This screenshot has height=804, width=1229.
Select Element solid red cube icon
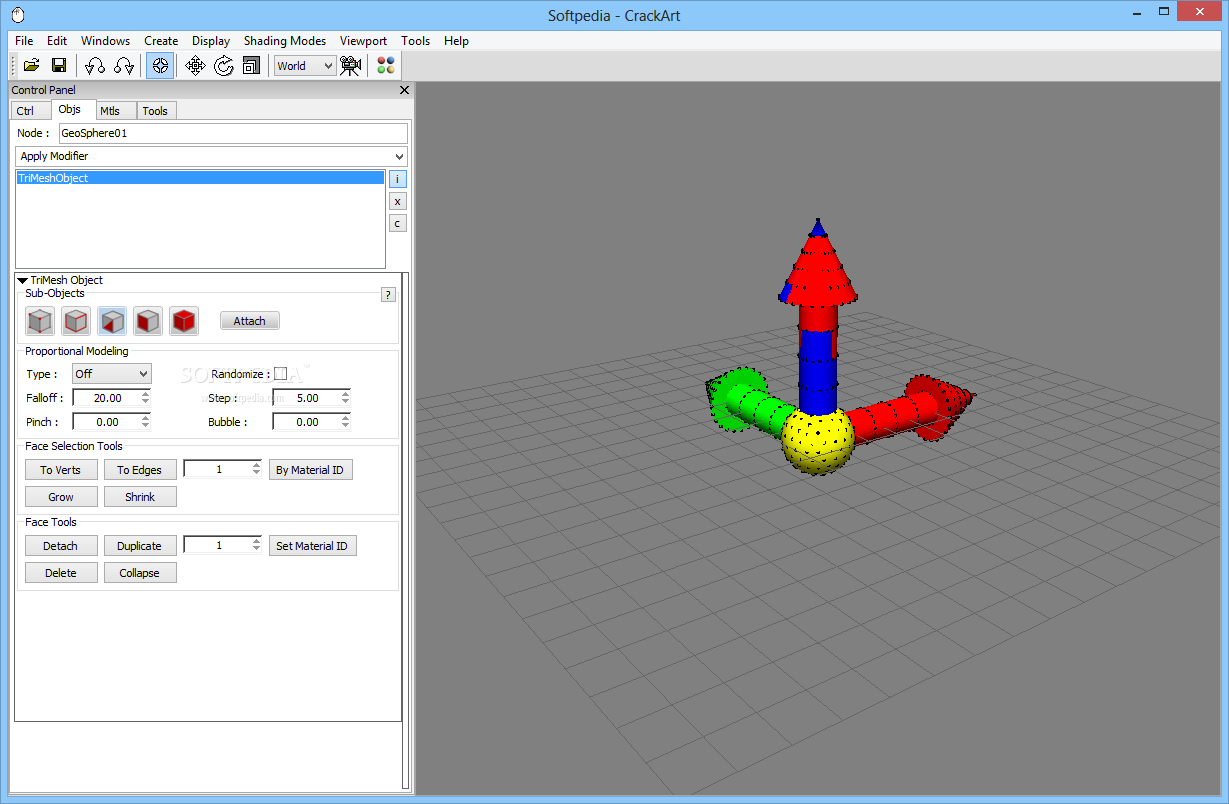pos(184,321)
